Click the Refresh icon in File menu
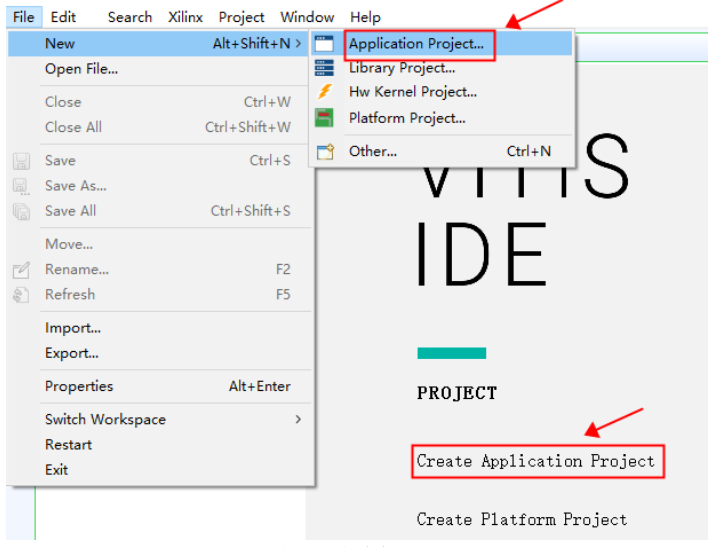This screenshot has height=547, width=718. pos(21,295)
